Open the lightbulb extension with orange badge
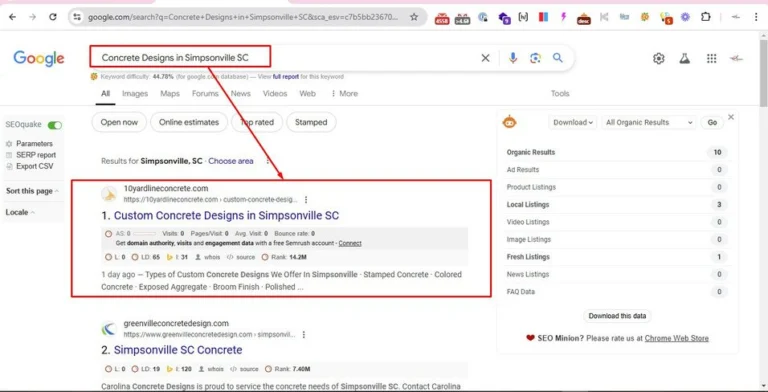This screenshot has height=392, width=768. [666, 18]
